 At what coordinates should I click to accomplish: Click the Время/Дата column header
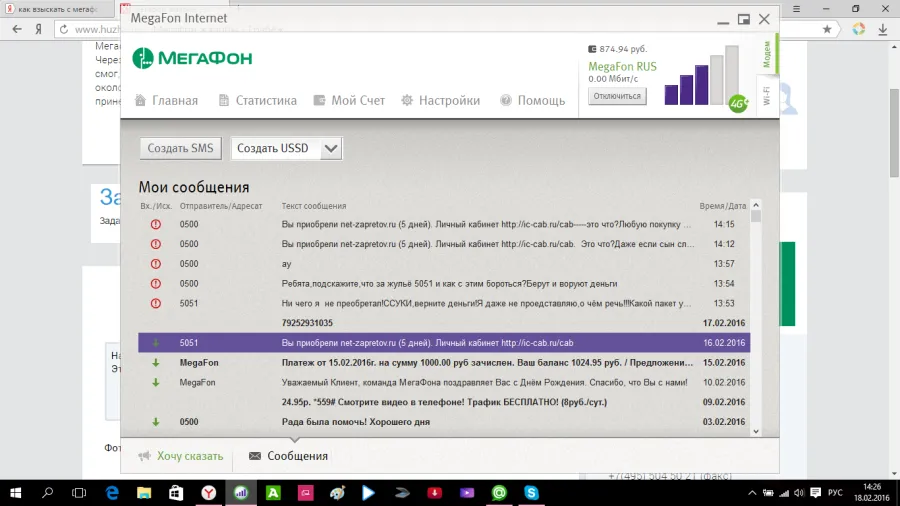723,206
